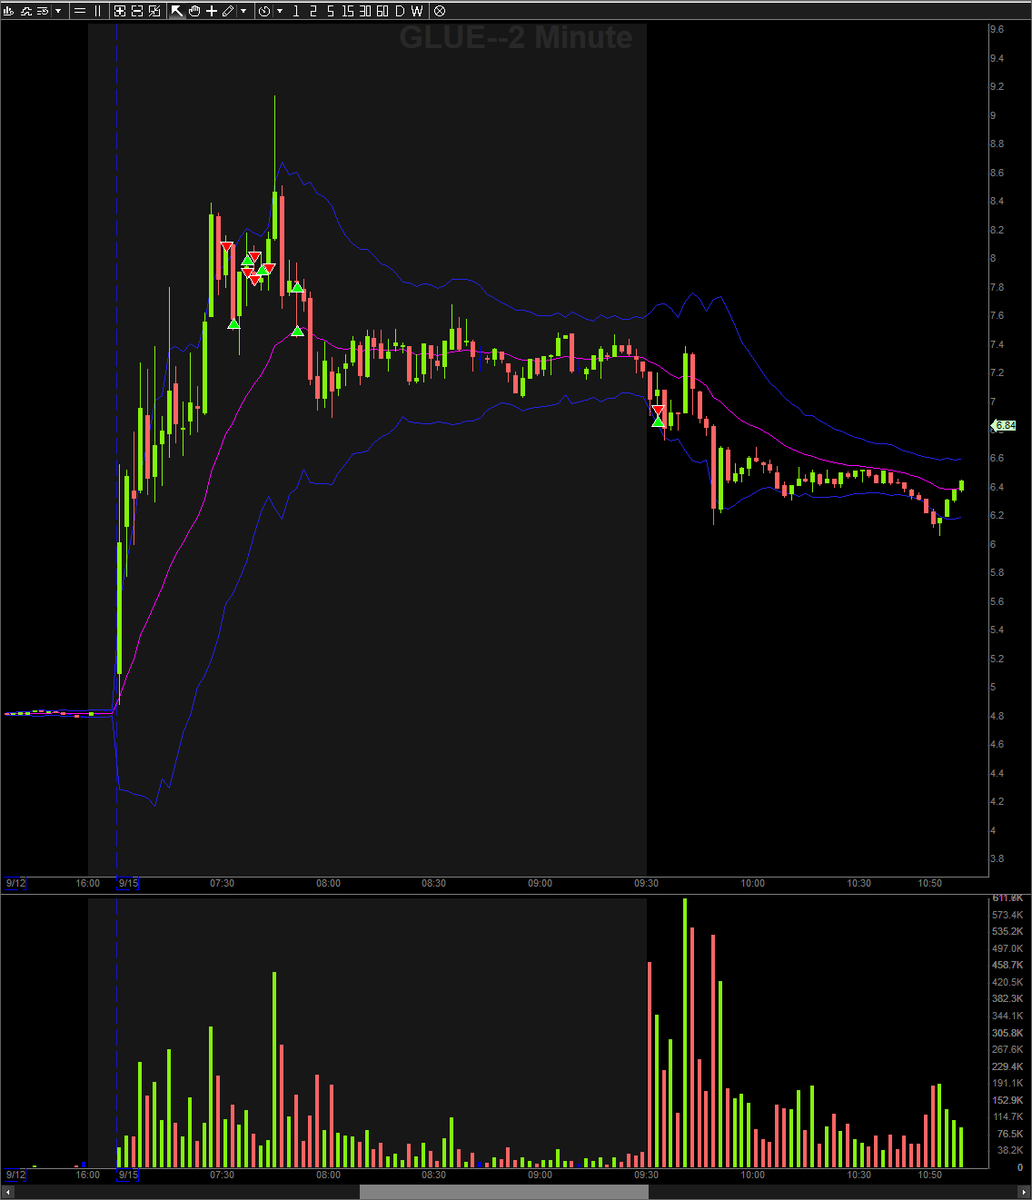The width and height of the screenshot is (1032, 1200).
Task: Click the zoom in expand icon
Action: coord(119,11)
